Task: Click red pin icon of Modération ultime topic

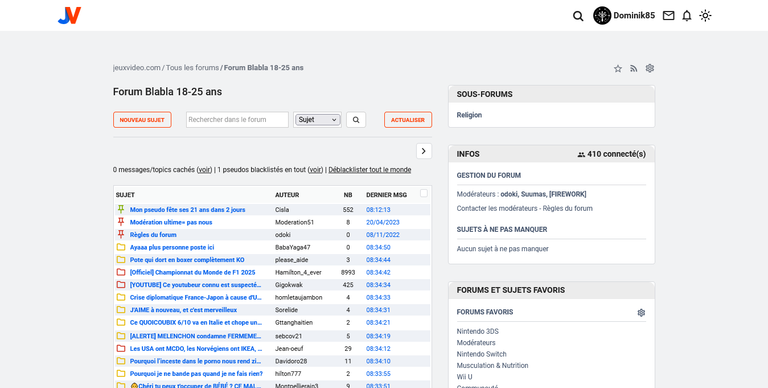Action: click(x=121, y=222)
